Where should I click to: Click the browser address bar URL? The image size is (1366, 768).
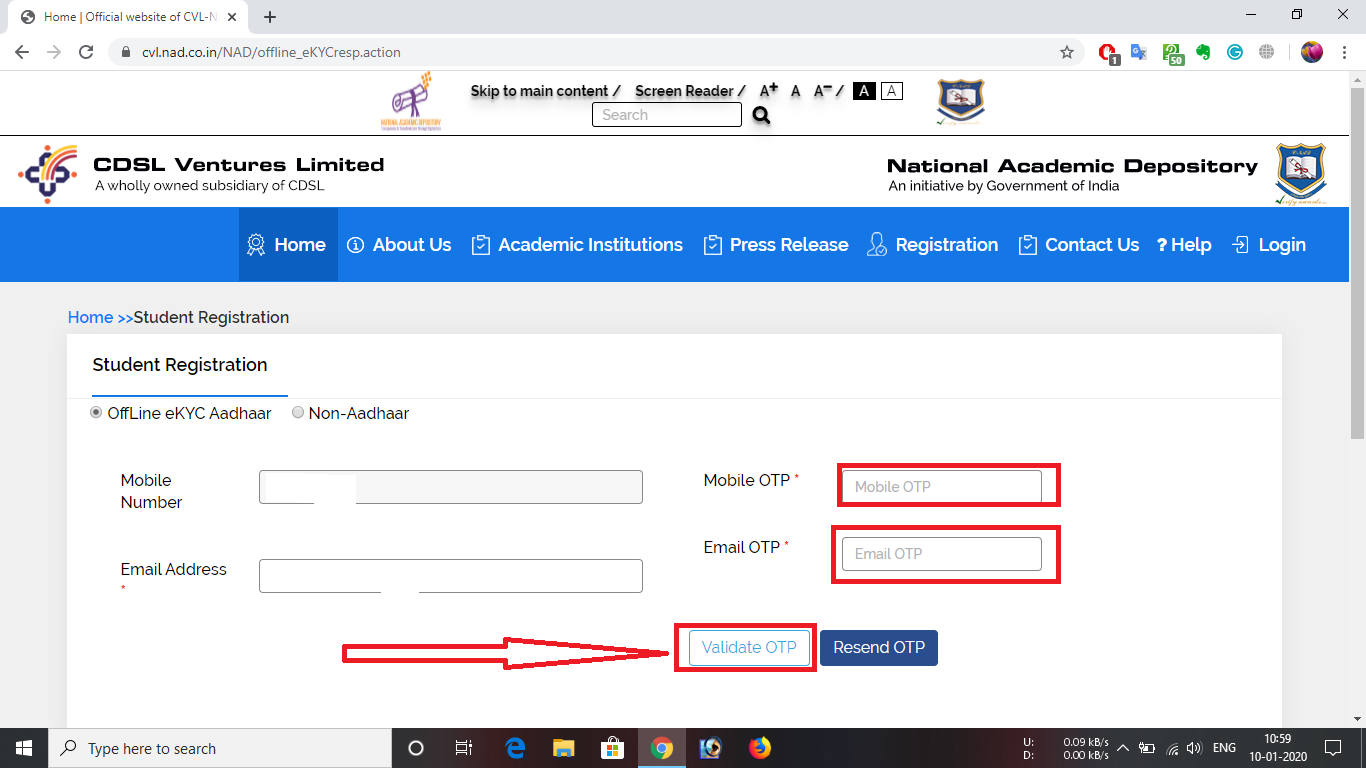coord(271,52)
